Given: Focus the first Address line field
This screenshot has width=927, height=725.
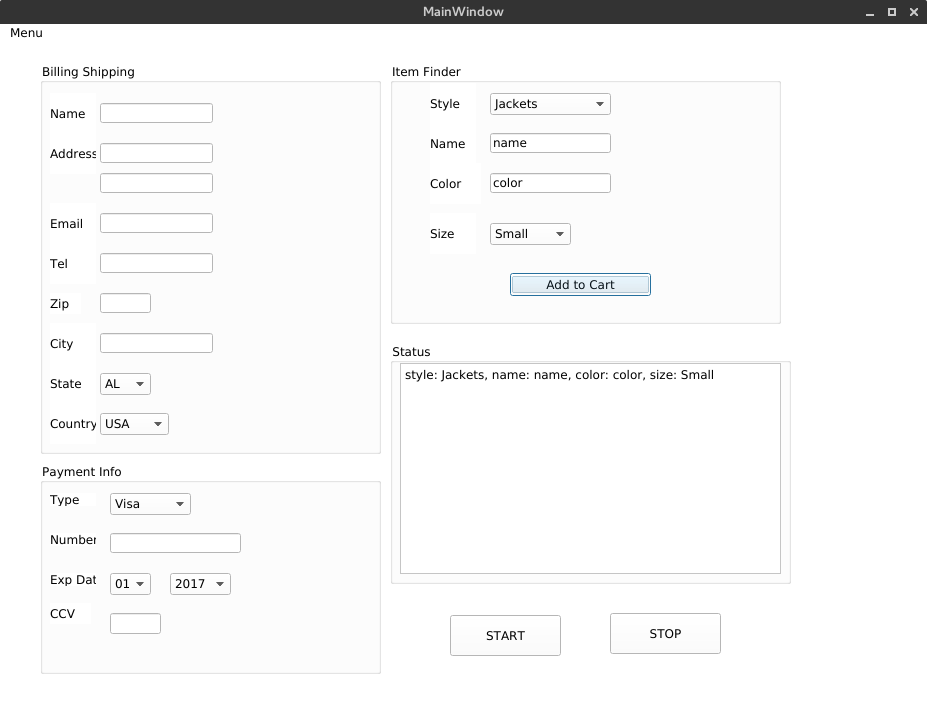Looking at the screenshot, I should (x=156, y=153).
